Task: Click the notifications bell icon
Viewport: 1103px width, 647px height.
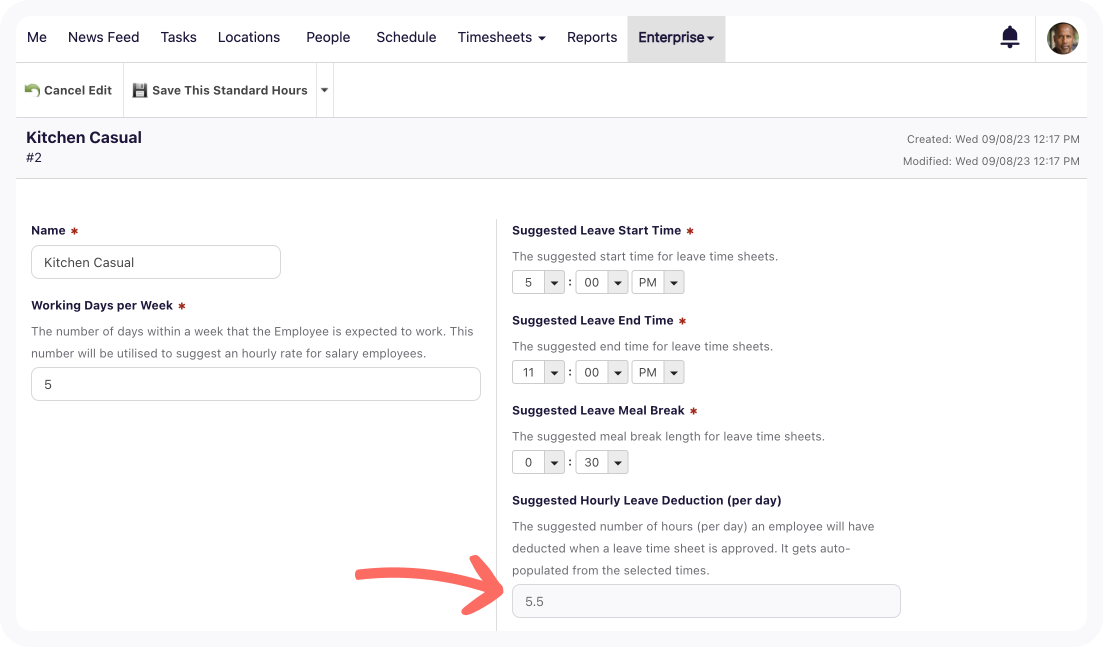Action: click(x=1010, y=38)
